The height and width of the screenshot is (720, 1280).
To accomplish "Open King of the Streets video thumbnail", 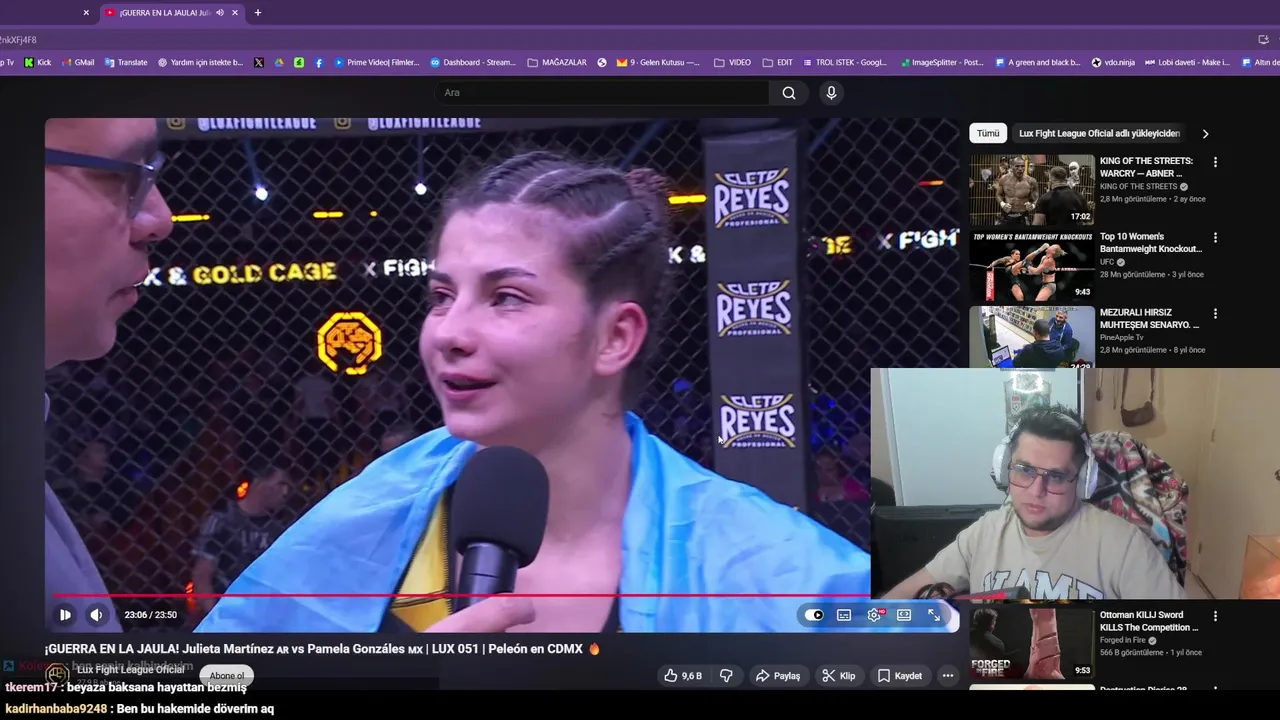I will point(1032,190).
